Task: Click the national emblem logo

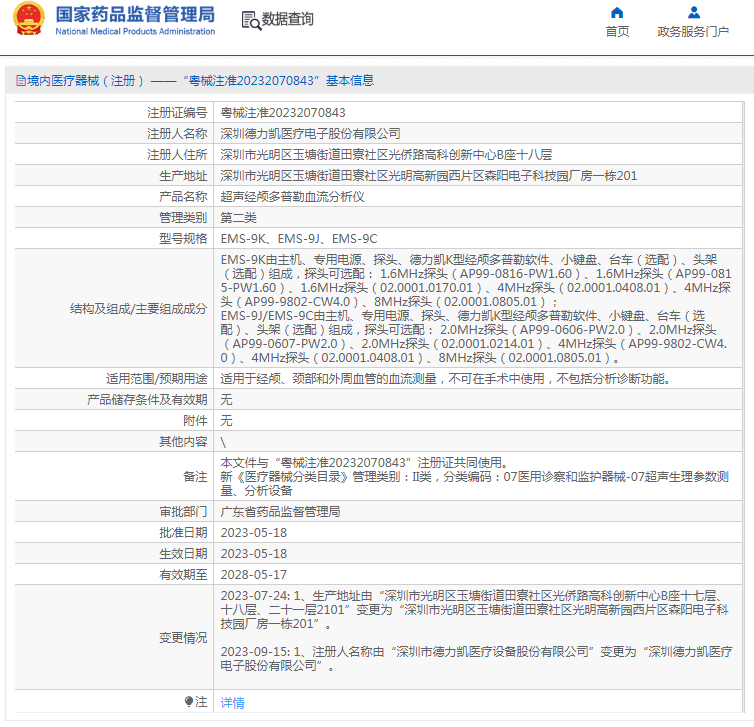Action: (x=29, y=19)
